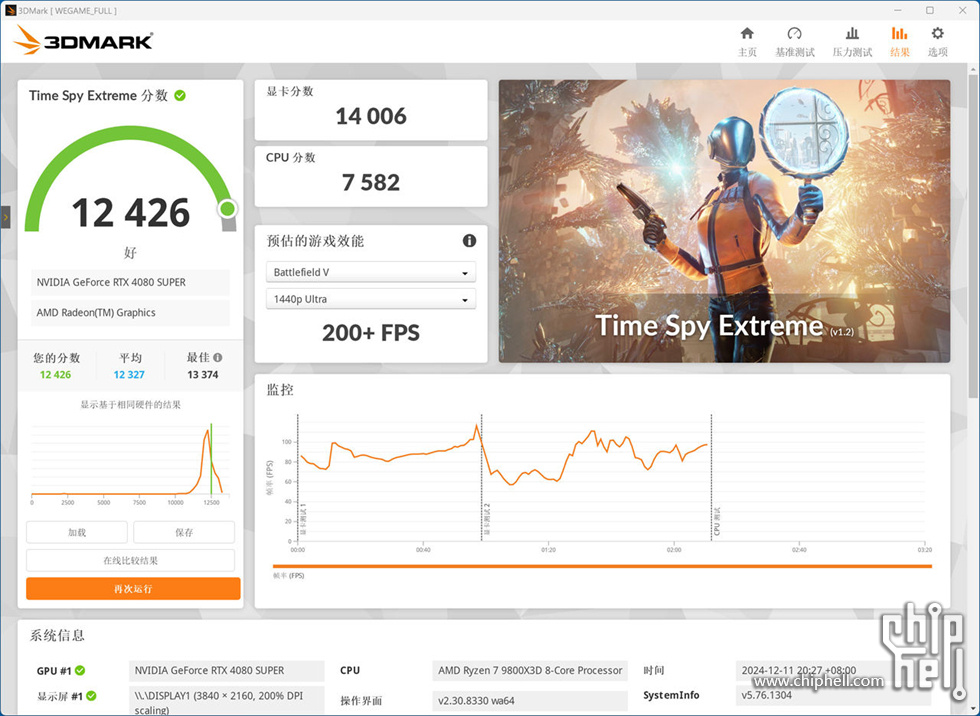Click the graphics score value 14 006
The width and height of the screenshot is (980, 716).
coord(371,116)
